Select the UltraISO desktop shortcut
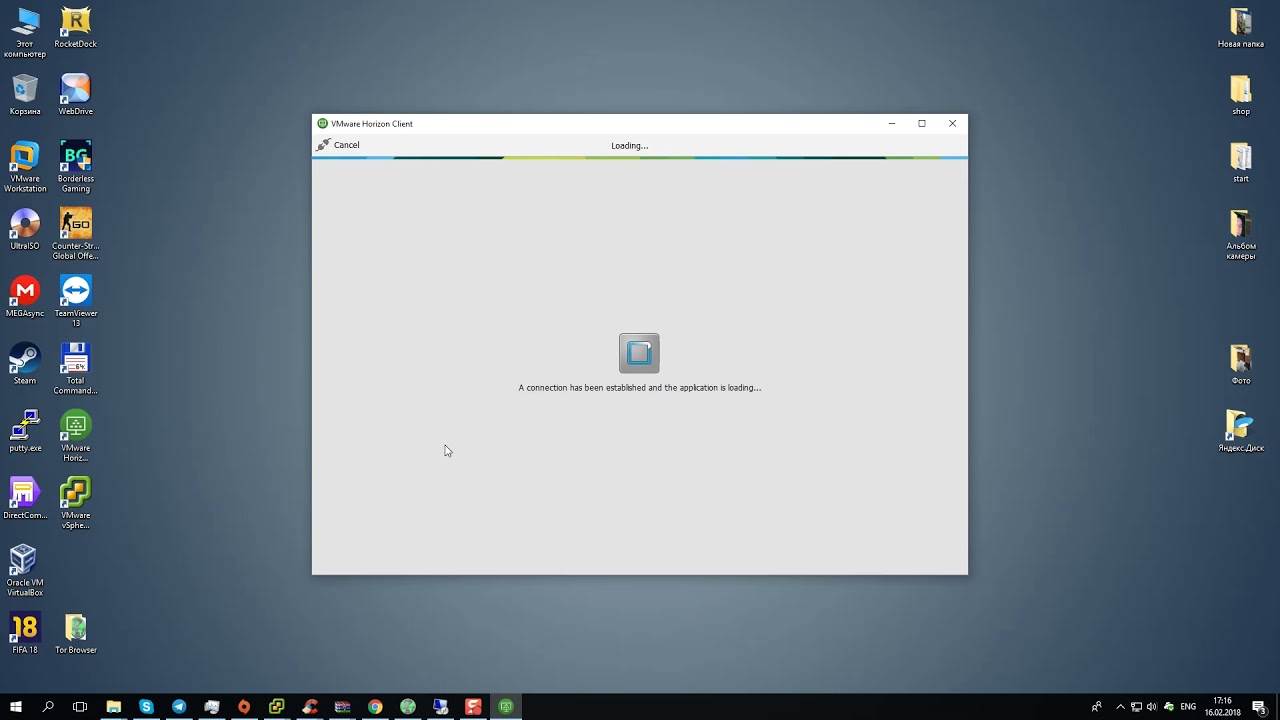 pyautogui.click(x=25, y=229)
